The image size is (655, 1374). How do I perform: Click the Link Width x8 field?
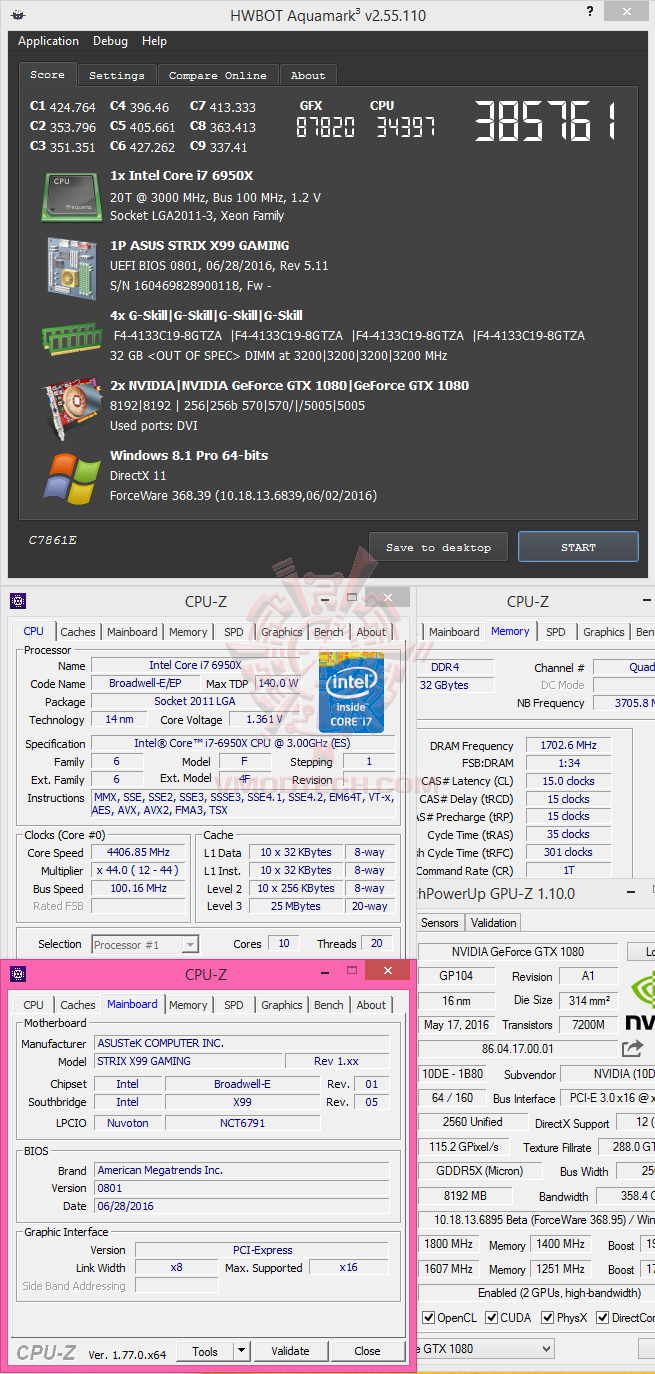click(x=176, y=1268)
